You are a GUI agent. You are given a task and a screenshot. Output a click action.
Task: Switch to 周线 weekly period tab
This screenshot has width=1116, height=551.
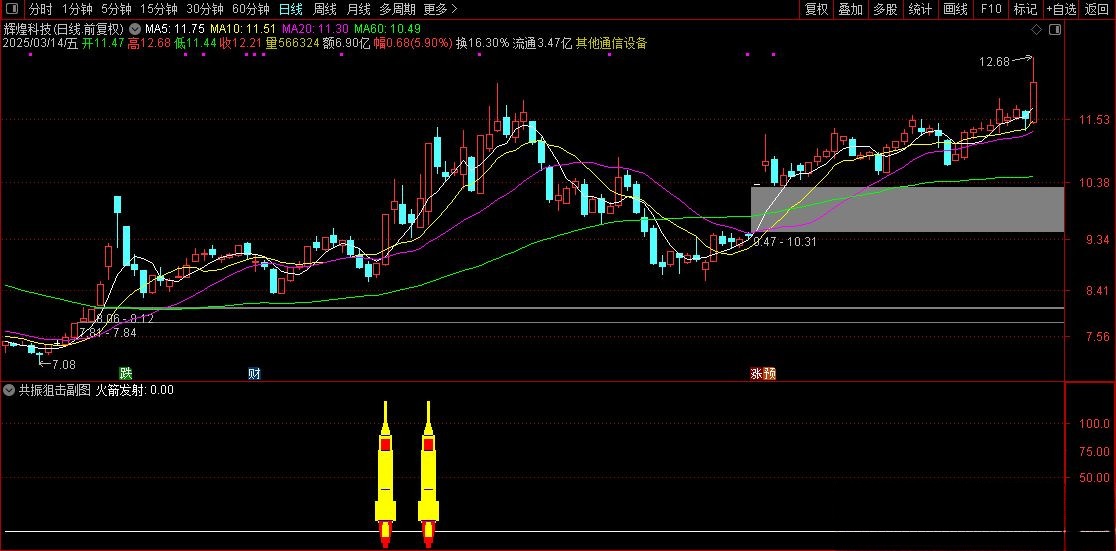click(x=325, y=9)
